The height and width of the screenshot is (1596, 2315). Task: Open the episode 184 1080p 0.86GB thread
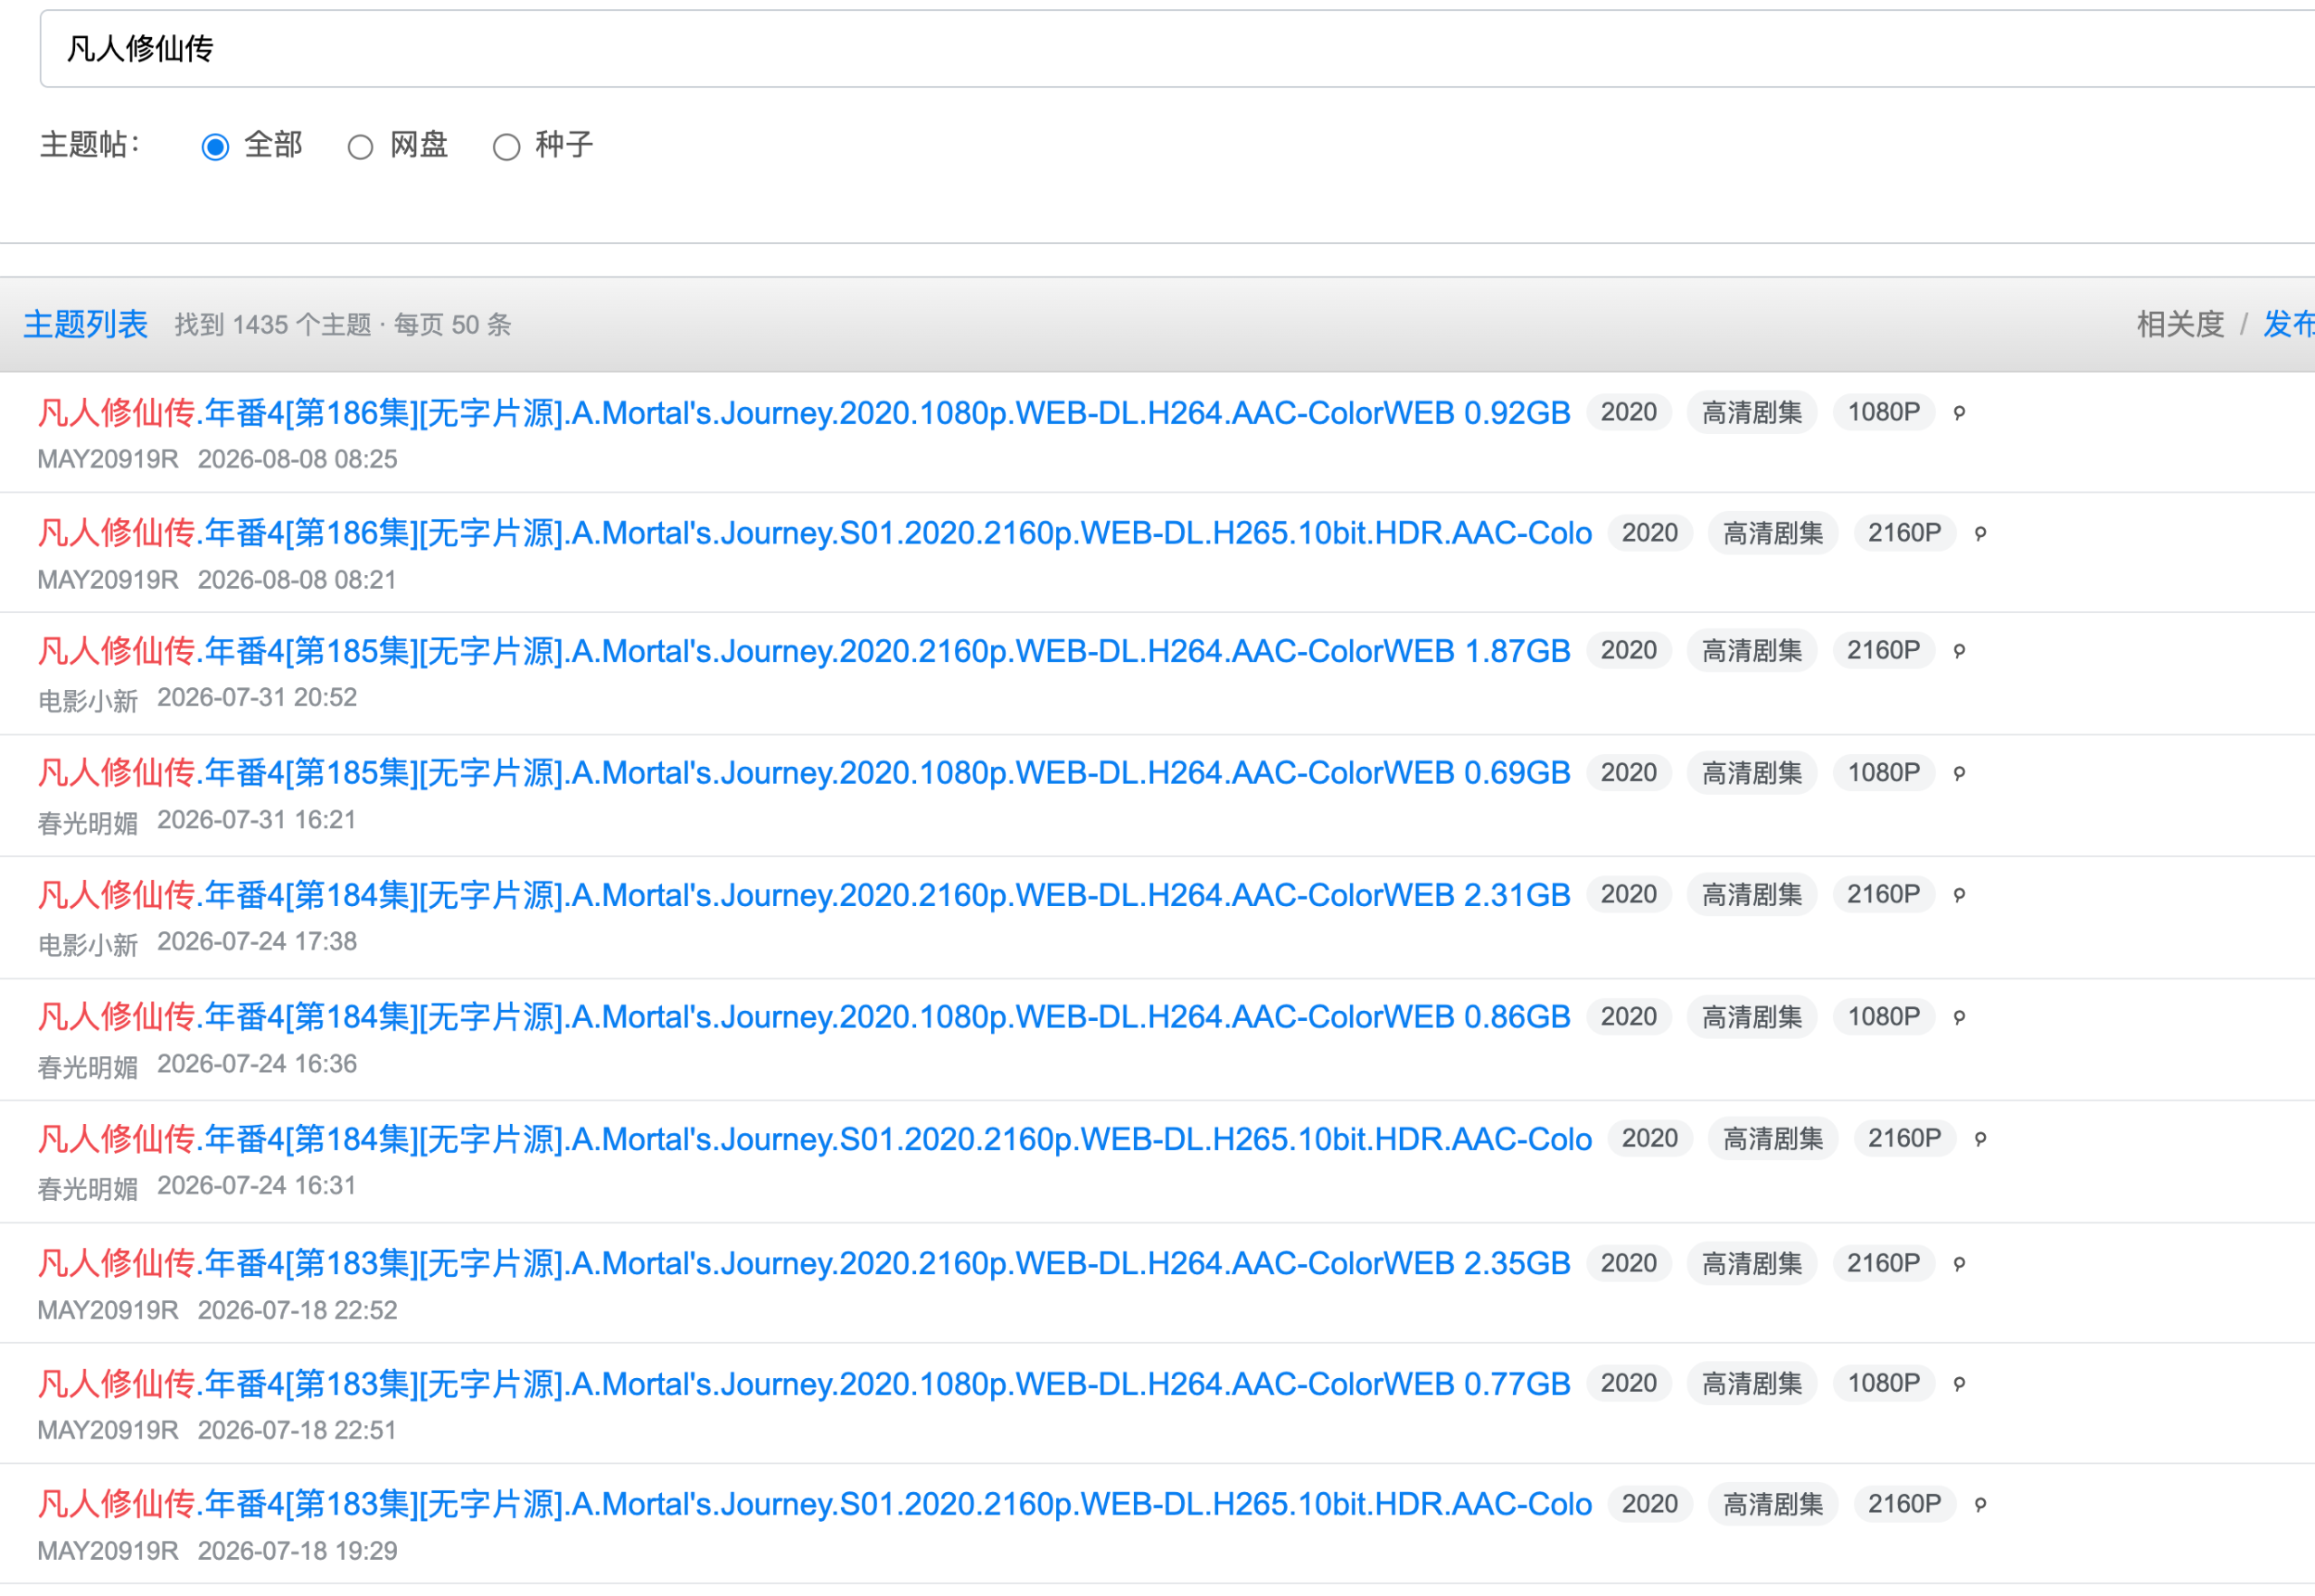click(804, 1017)
